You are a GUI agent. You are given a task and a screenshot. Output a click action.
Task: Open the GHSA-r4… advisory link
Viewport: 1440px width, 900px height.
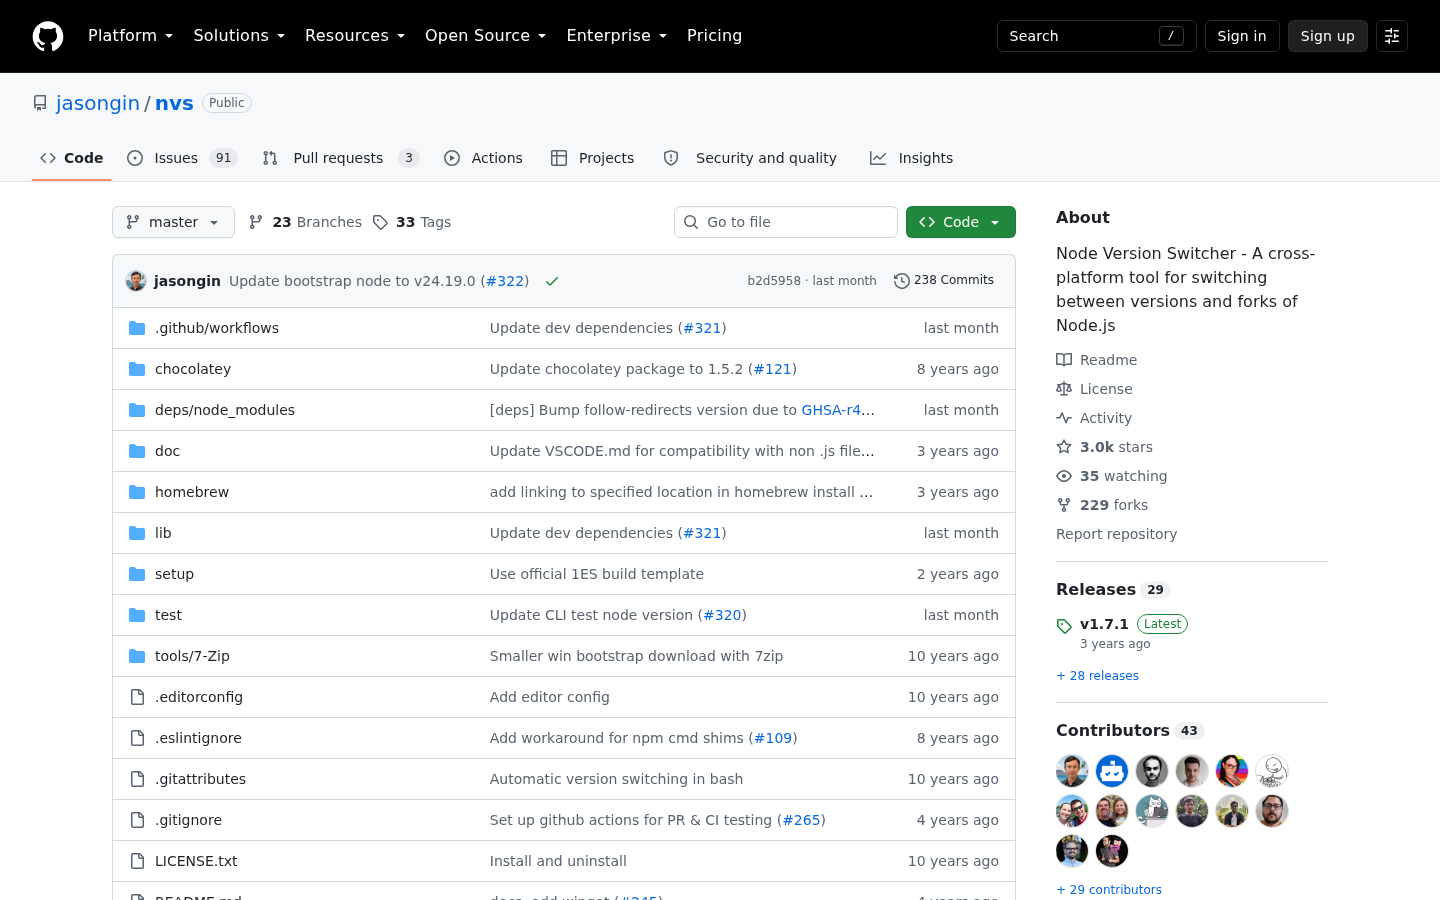click(x=838, y=410)
